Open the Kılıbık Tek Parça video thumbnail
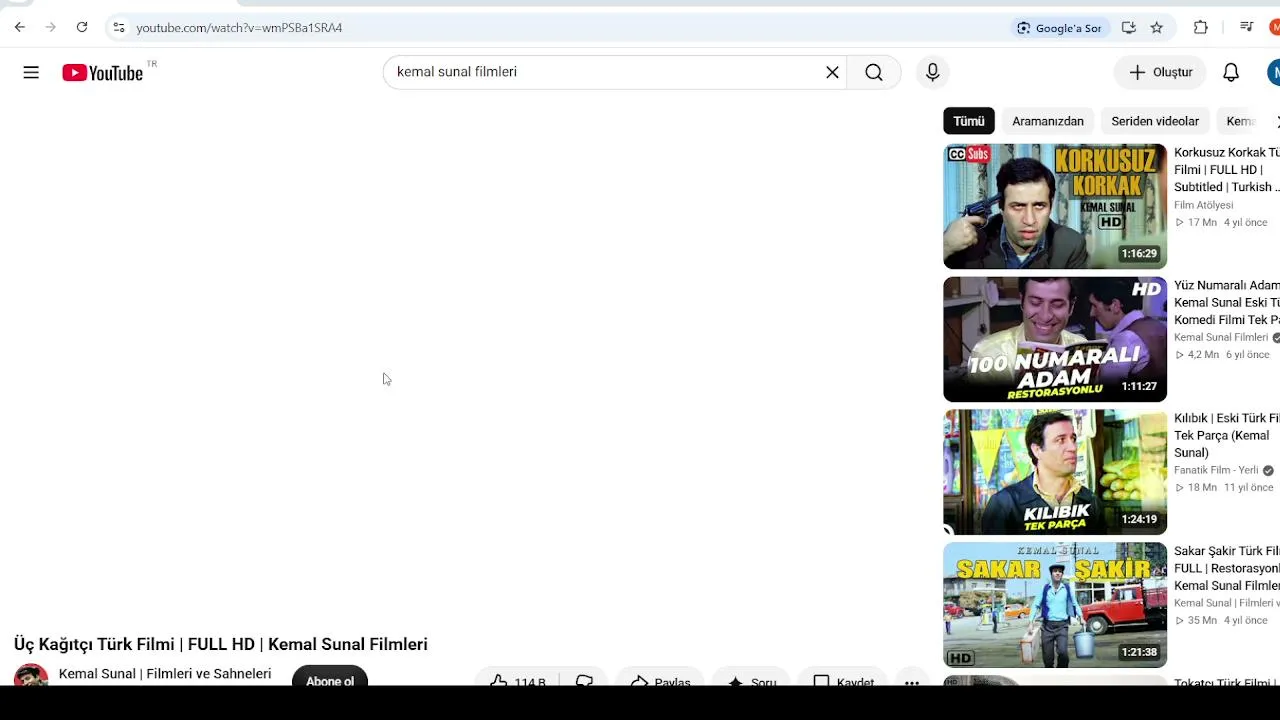Screen dimensions: 1280x720 pyautogui.click(x=1055, y=472)
